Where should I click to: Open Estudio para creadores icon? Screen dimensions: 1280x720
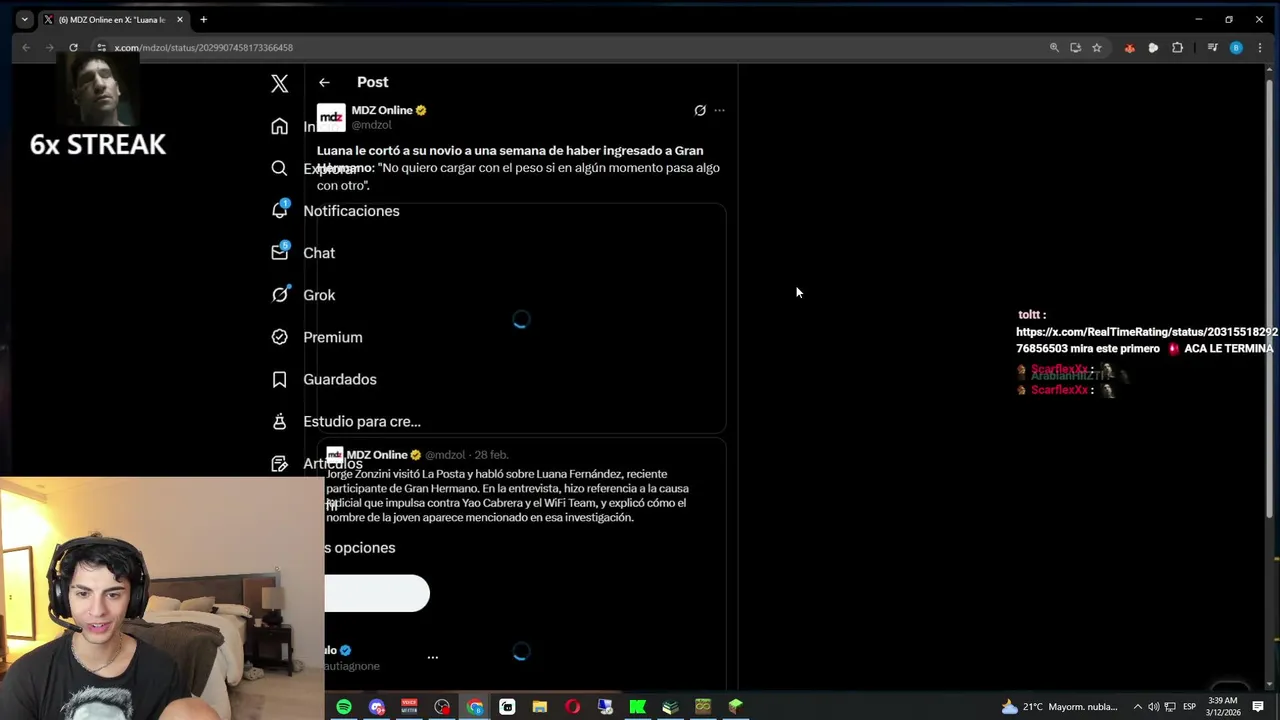pos(280,421)
